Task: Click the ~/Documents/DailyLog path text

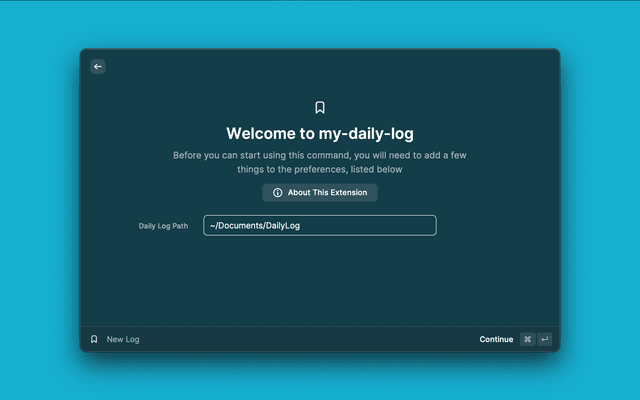Action: [x=255, y=226]
